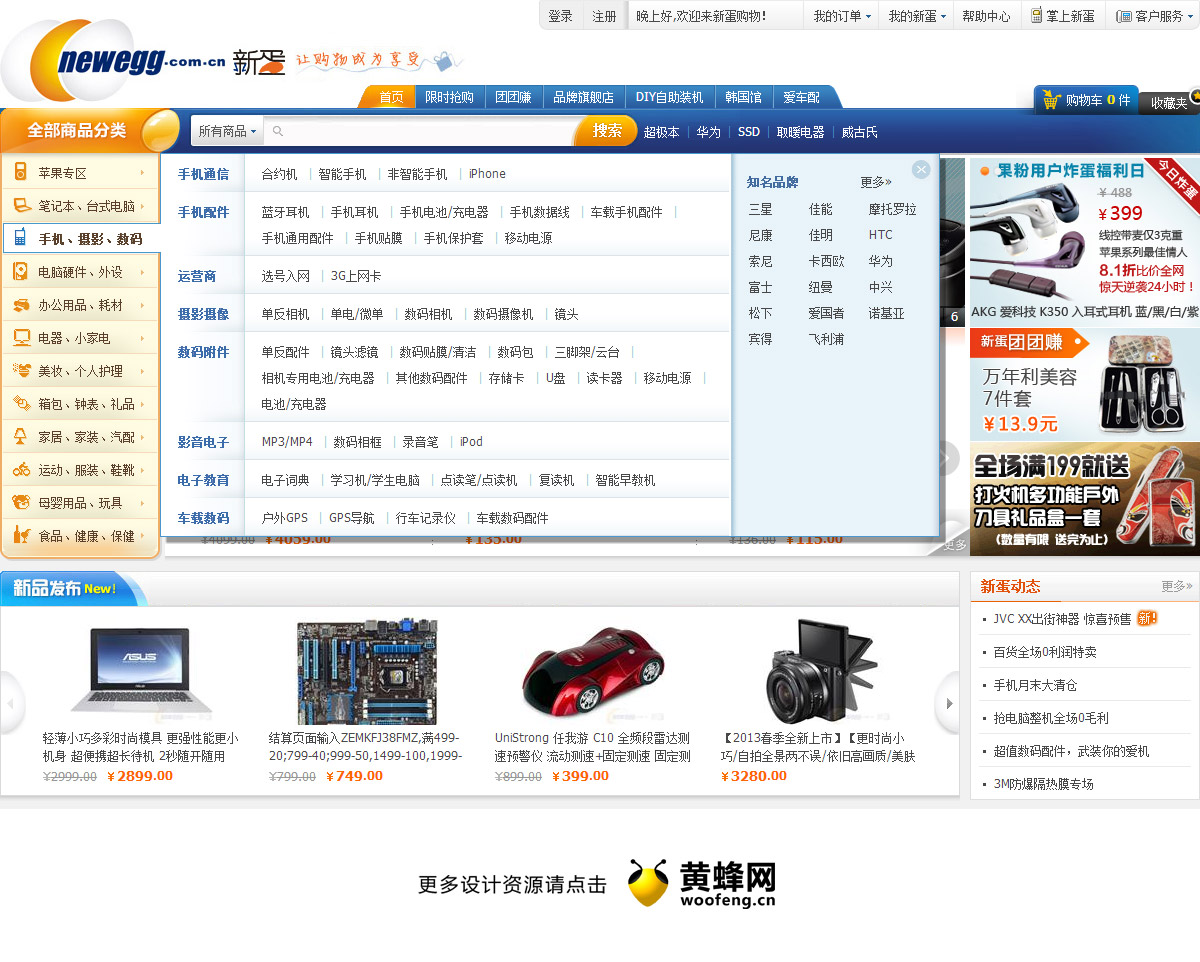Viewport: 1200px width, 962px height.
Task: Switch to the 限时抢购 tab
Action: tap(450, 97)
